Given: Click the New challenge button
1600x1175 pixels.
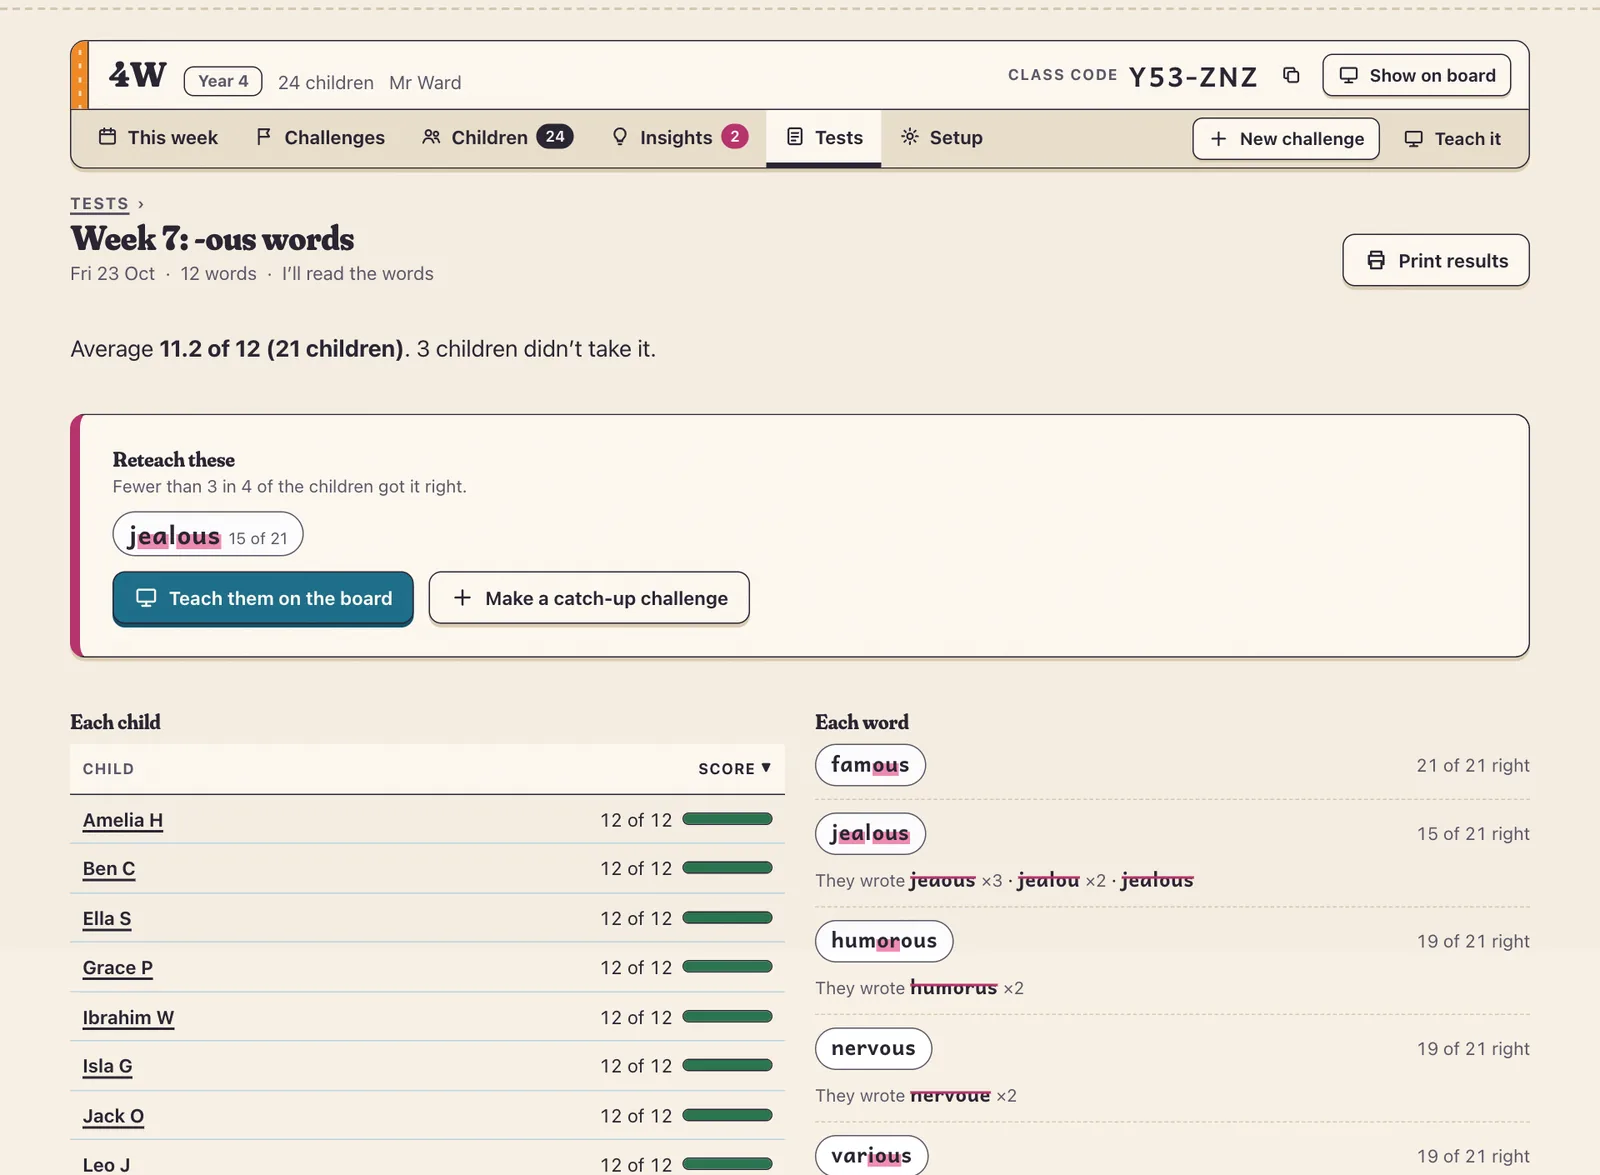Looking at the screenshot, I should pos(1286,139).
